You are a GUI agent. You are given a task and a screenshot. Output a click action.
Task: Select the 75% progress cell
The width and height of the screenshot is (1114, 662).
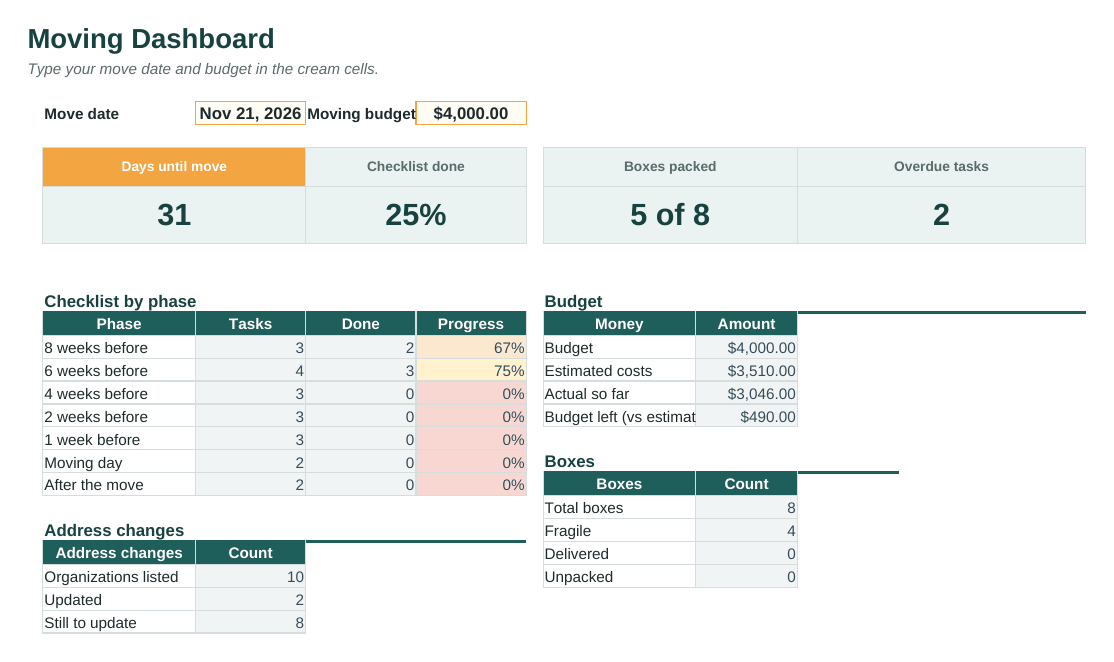tap(471, 371)
